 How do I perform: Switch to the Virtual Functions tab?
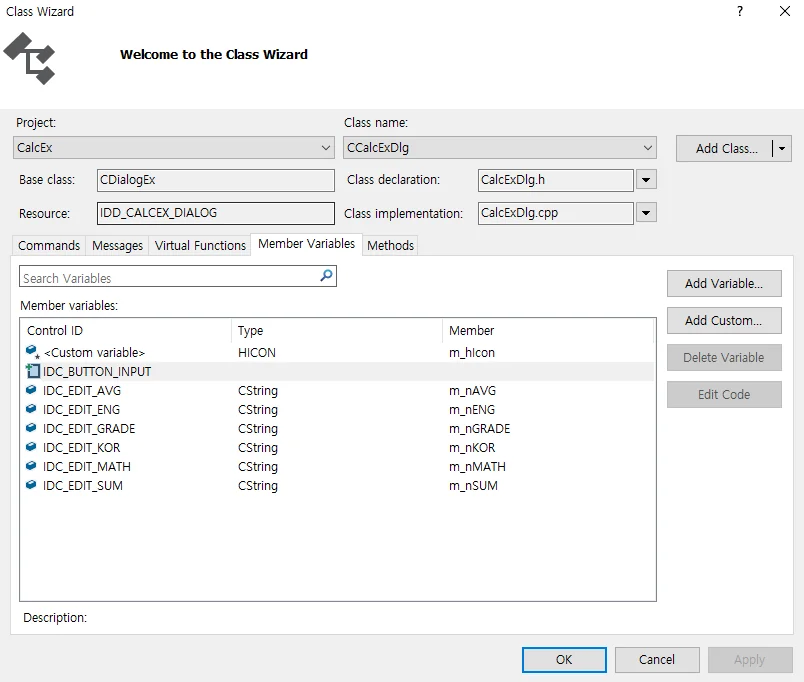click(x=200, y=246)
